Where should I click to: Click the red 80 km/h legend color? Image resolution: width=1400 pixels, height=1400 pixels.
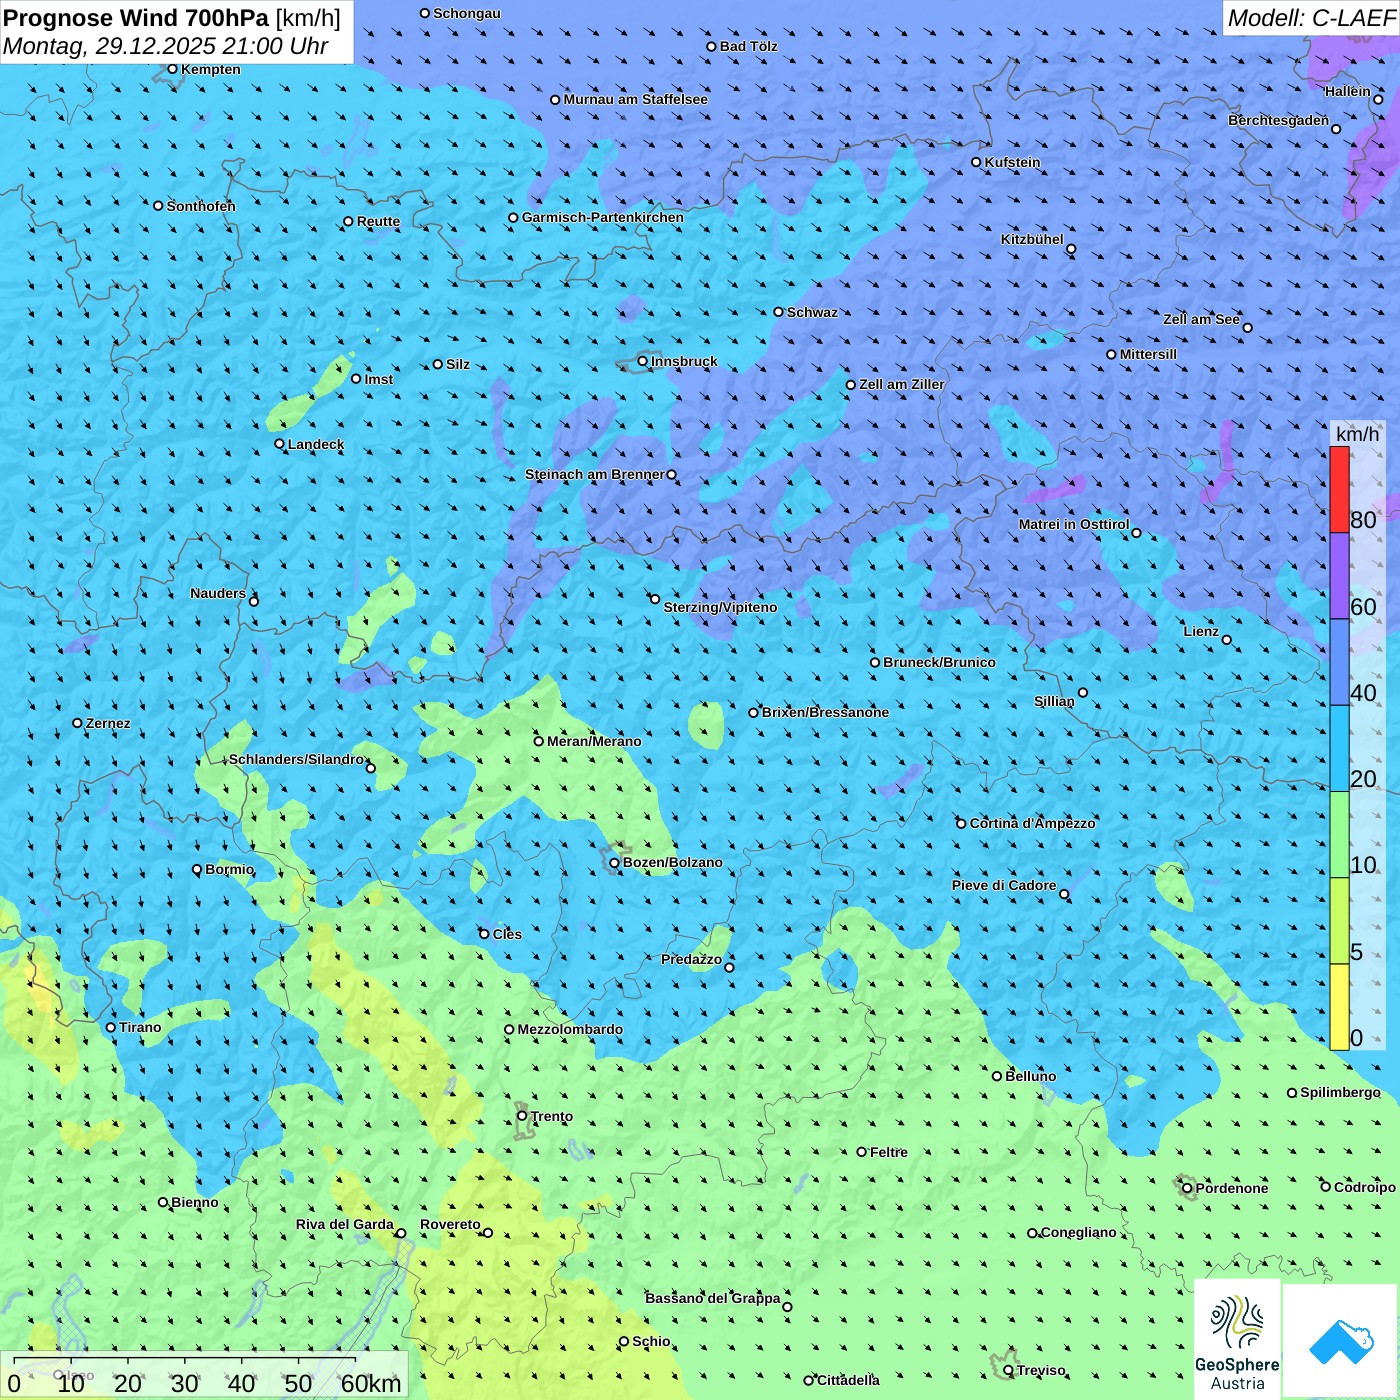1339,489
